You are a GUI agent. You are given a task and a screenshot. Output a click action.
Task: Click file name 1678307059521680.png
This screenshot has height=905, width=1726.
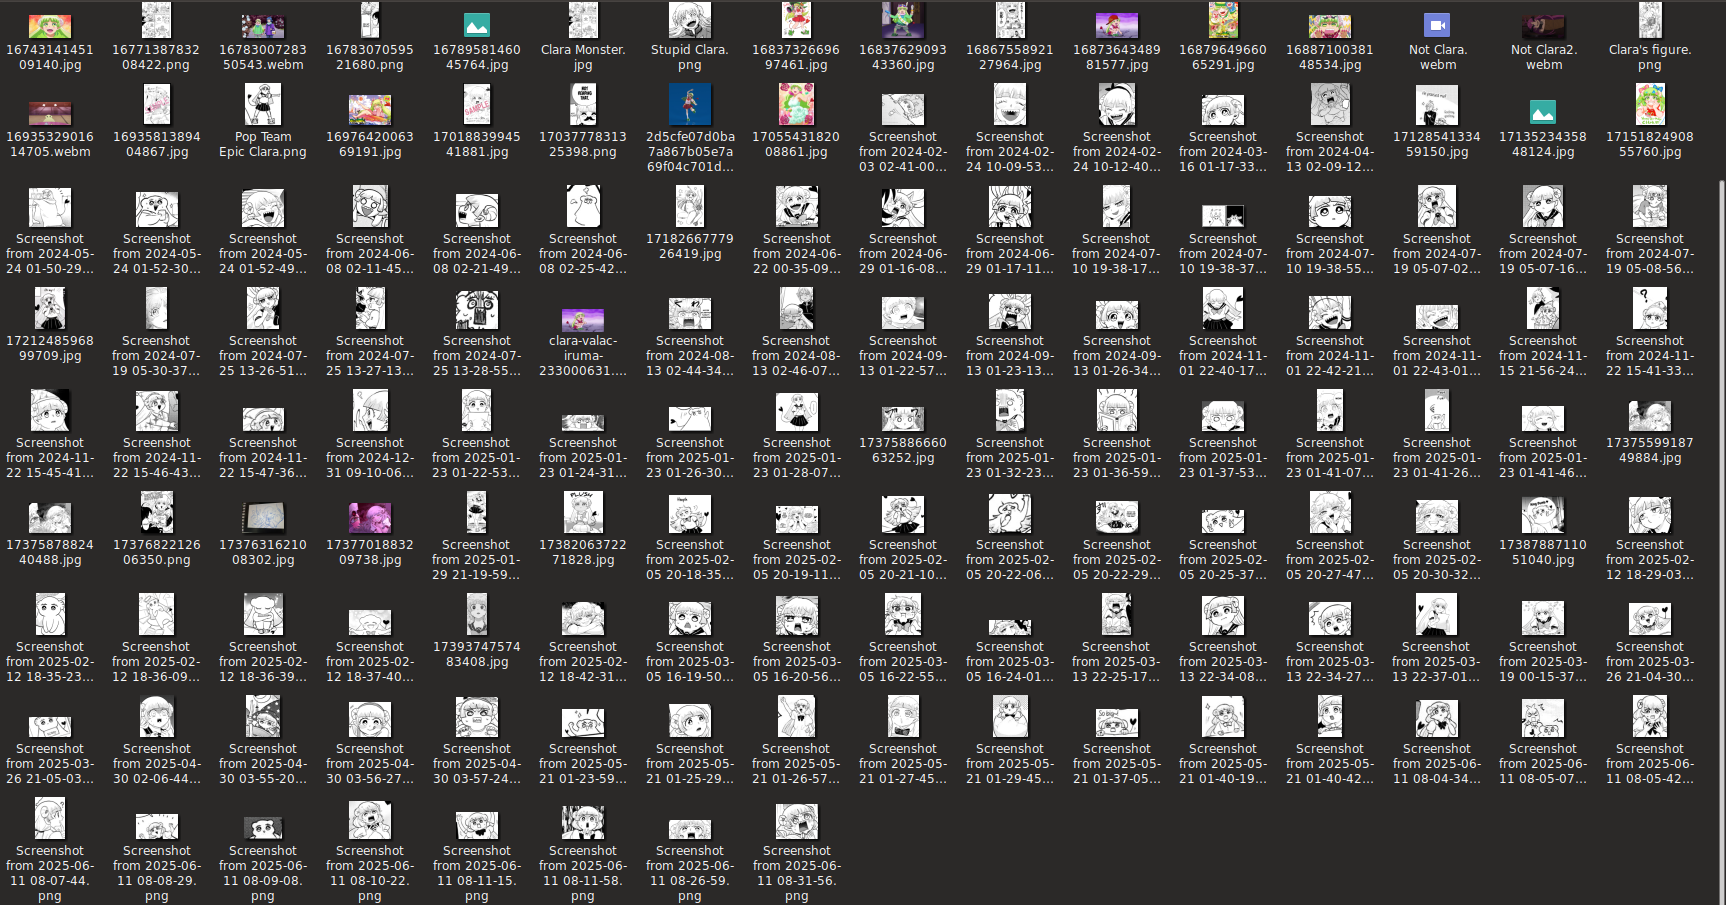(370, 57)
